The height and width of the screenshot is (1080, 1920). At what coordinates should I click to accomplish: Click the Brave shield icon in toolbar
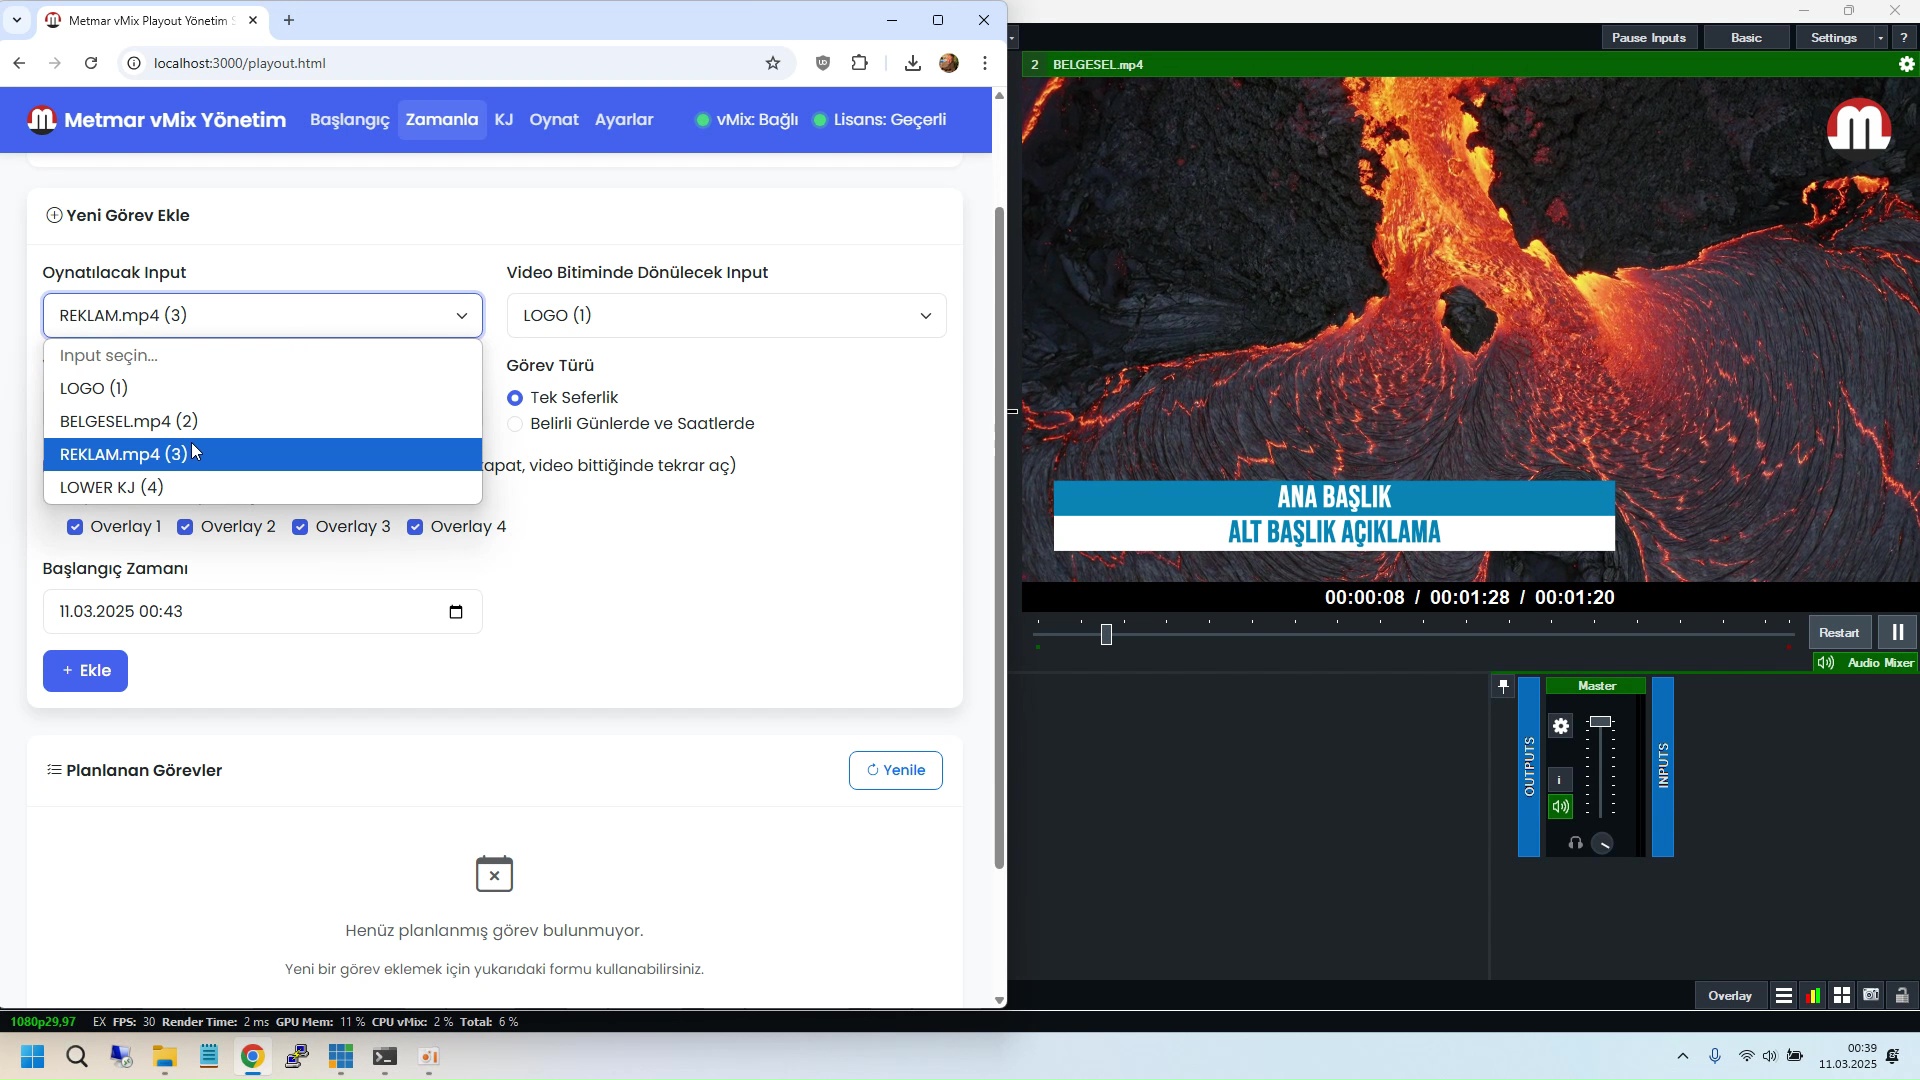click(x=823, y=63)
